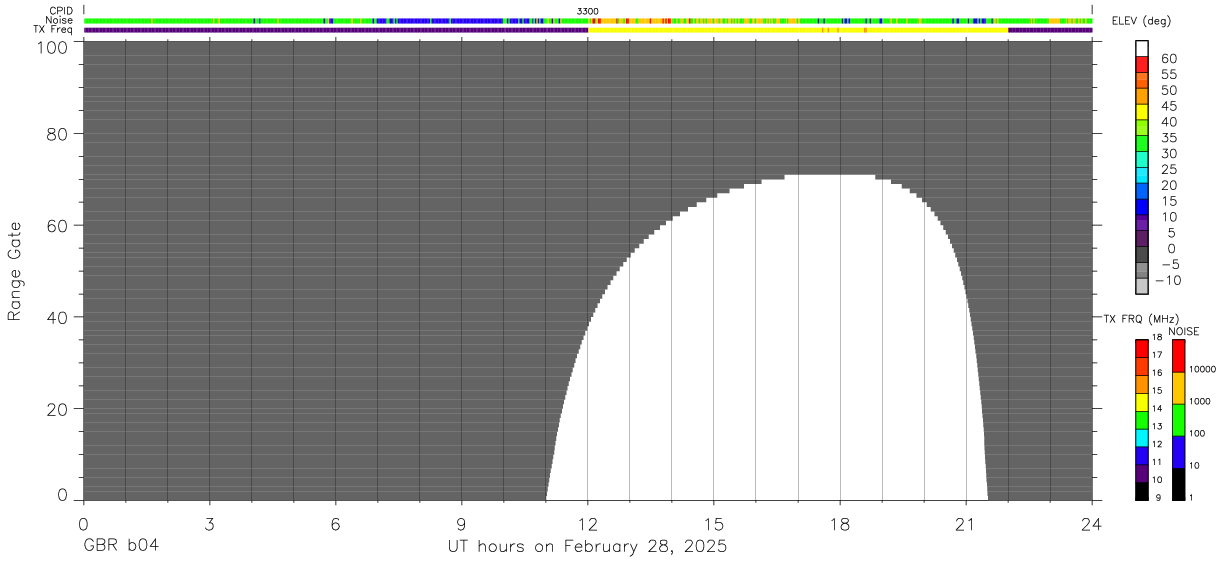Click the '45' label on ELEV colorbar
Screen dimensions: 1228x567
click(x=1168, y=106)
